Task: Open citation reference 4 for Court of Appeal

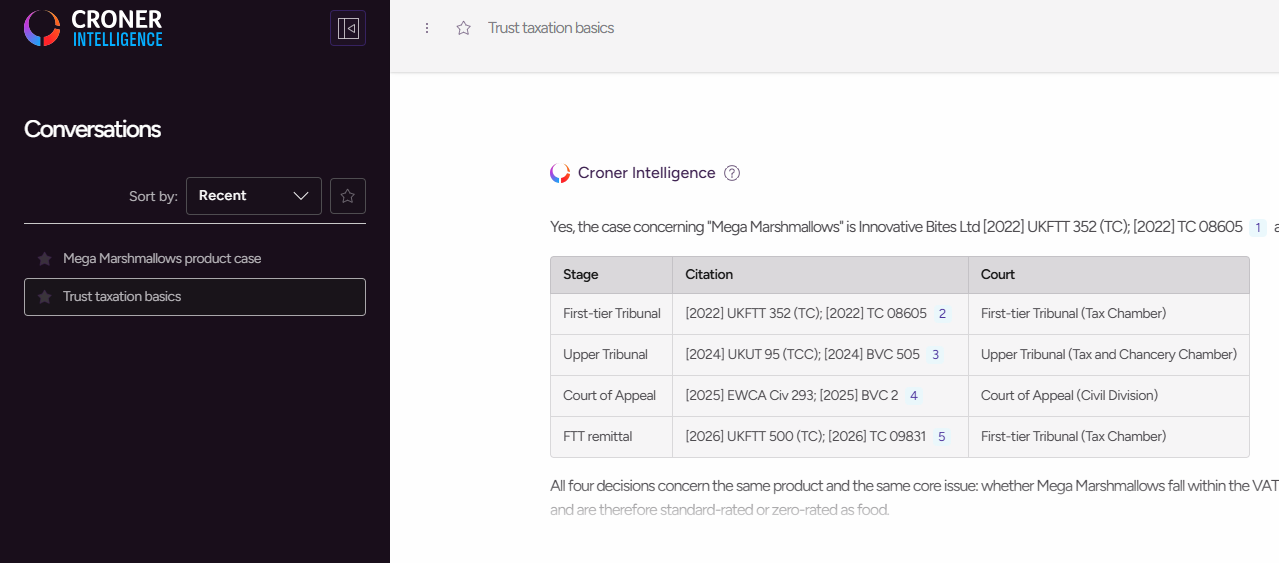Action: click(x=913, y=396)
